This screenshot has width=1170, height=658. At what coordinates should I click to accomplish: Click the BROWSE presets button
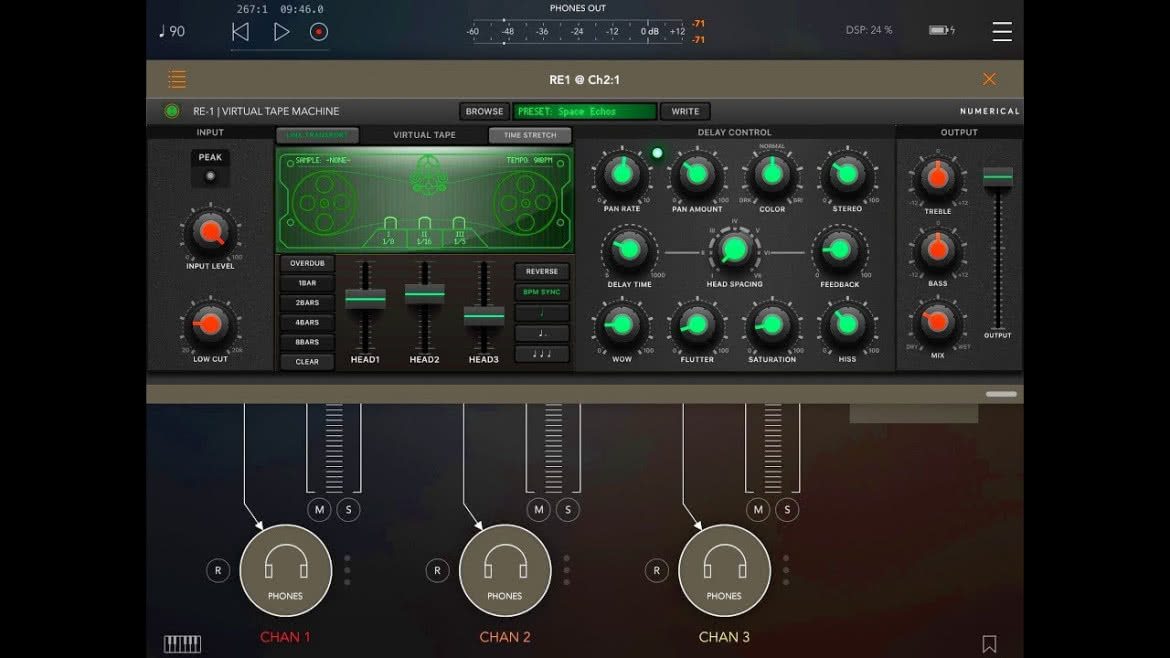point(484,111)
